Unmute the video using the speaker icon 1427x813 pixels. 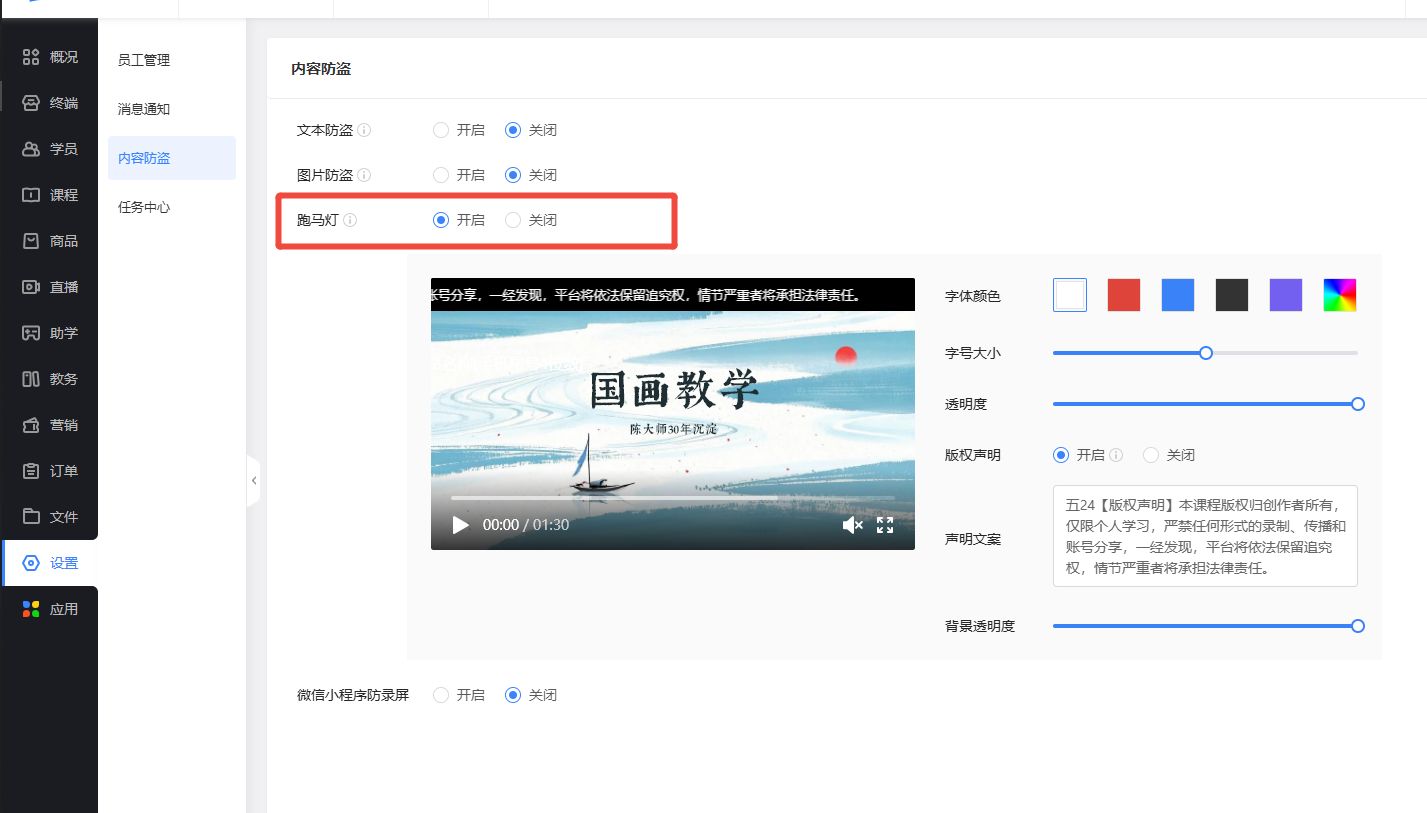(852, 525)
